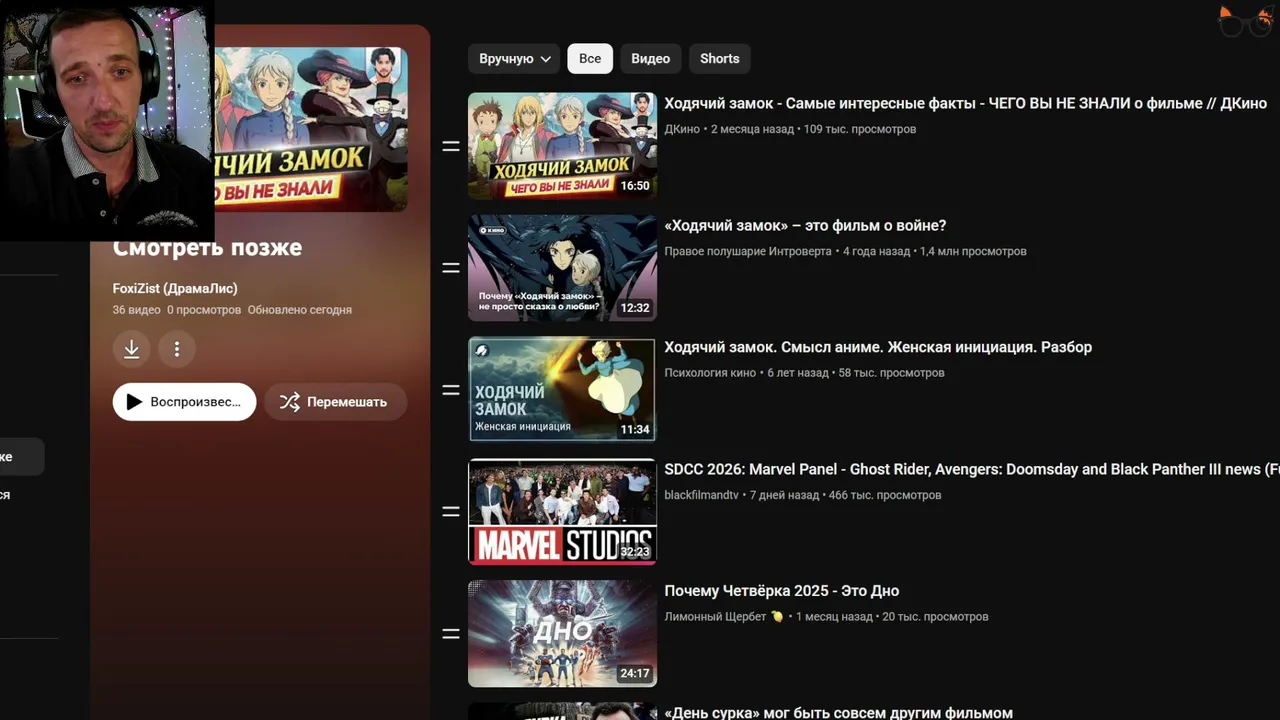Click the 109 тыс. просмотров view count
Screen dimensions: 1280x720
(860, 129)
